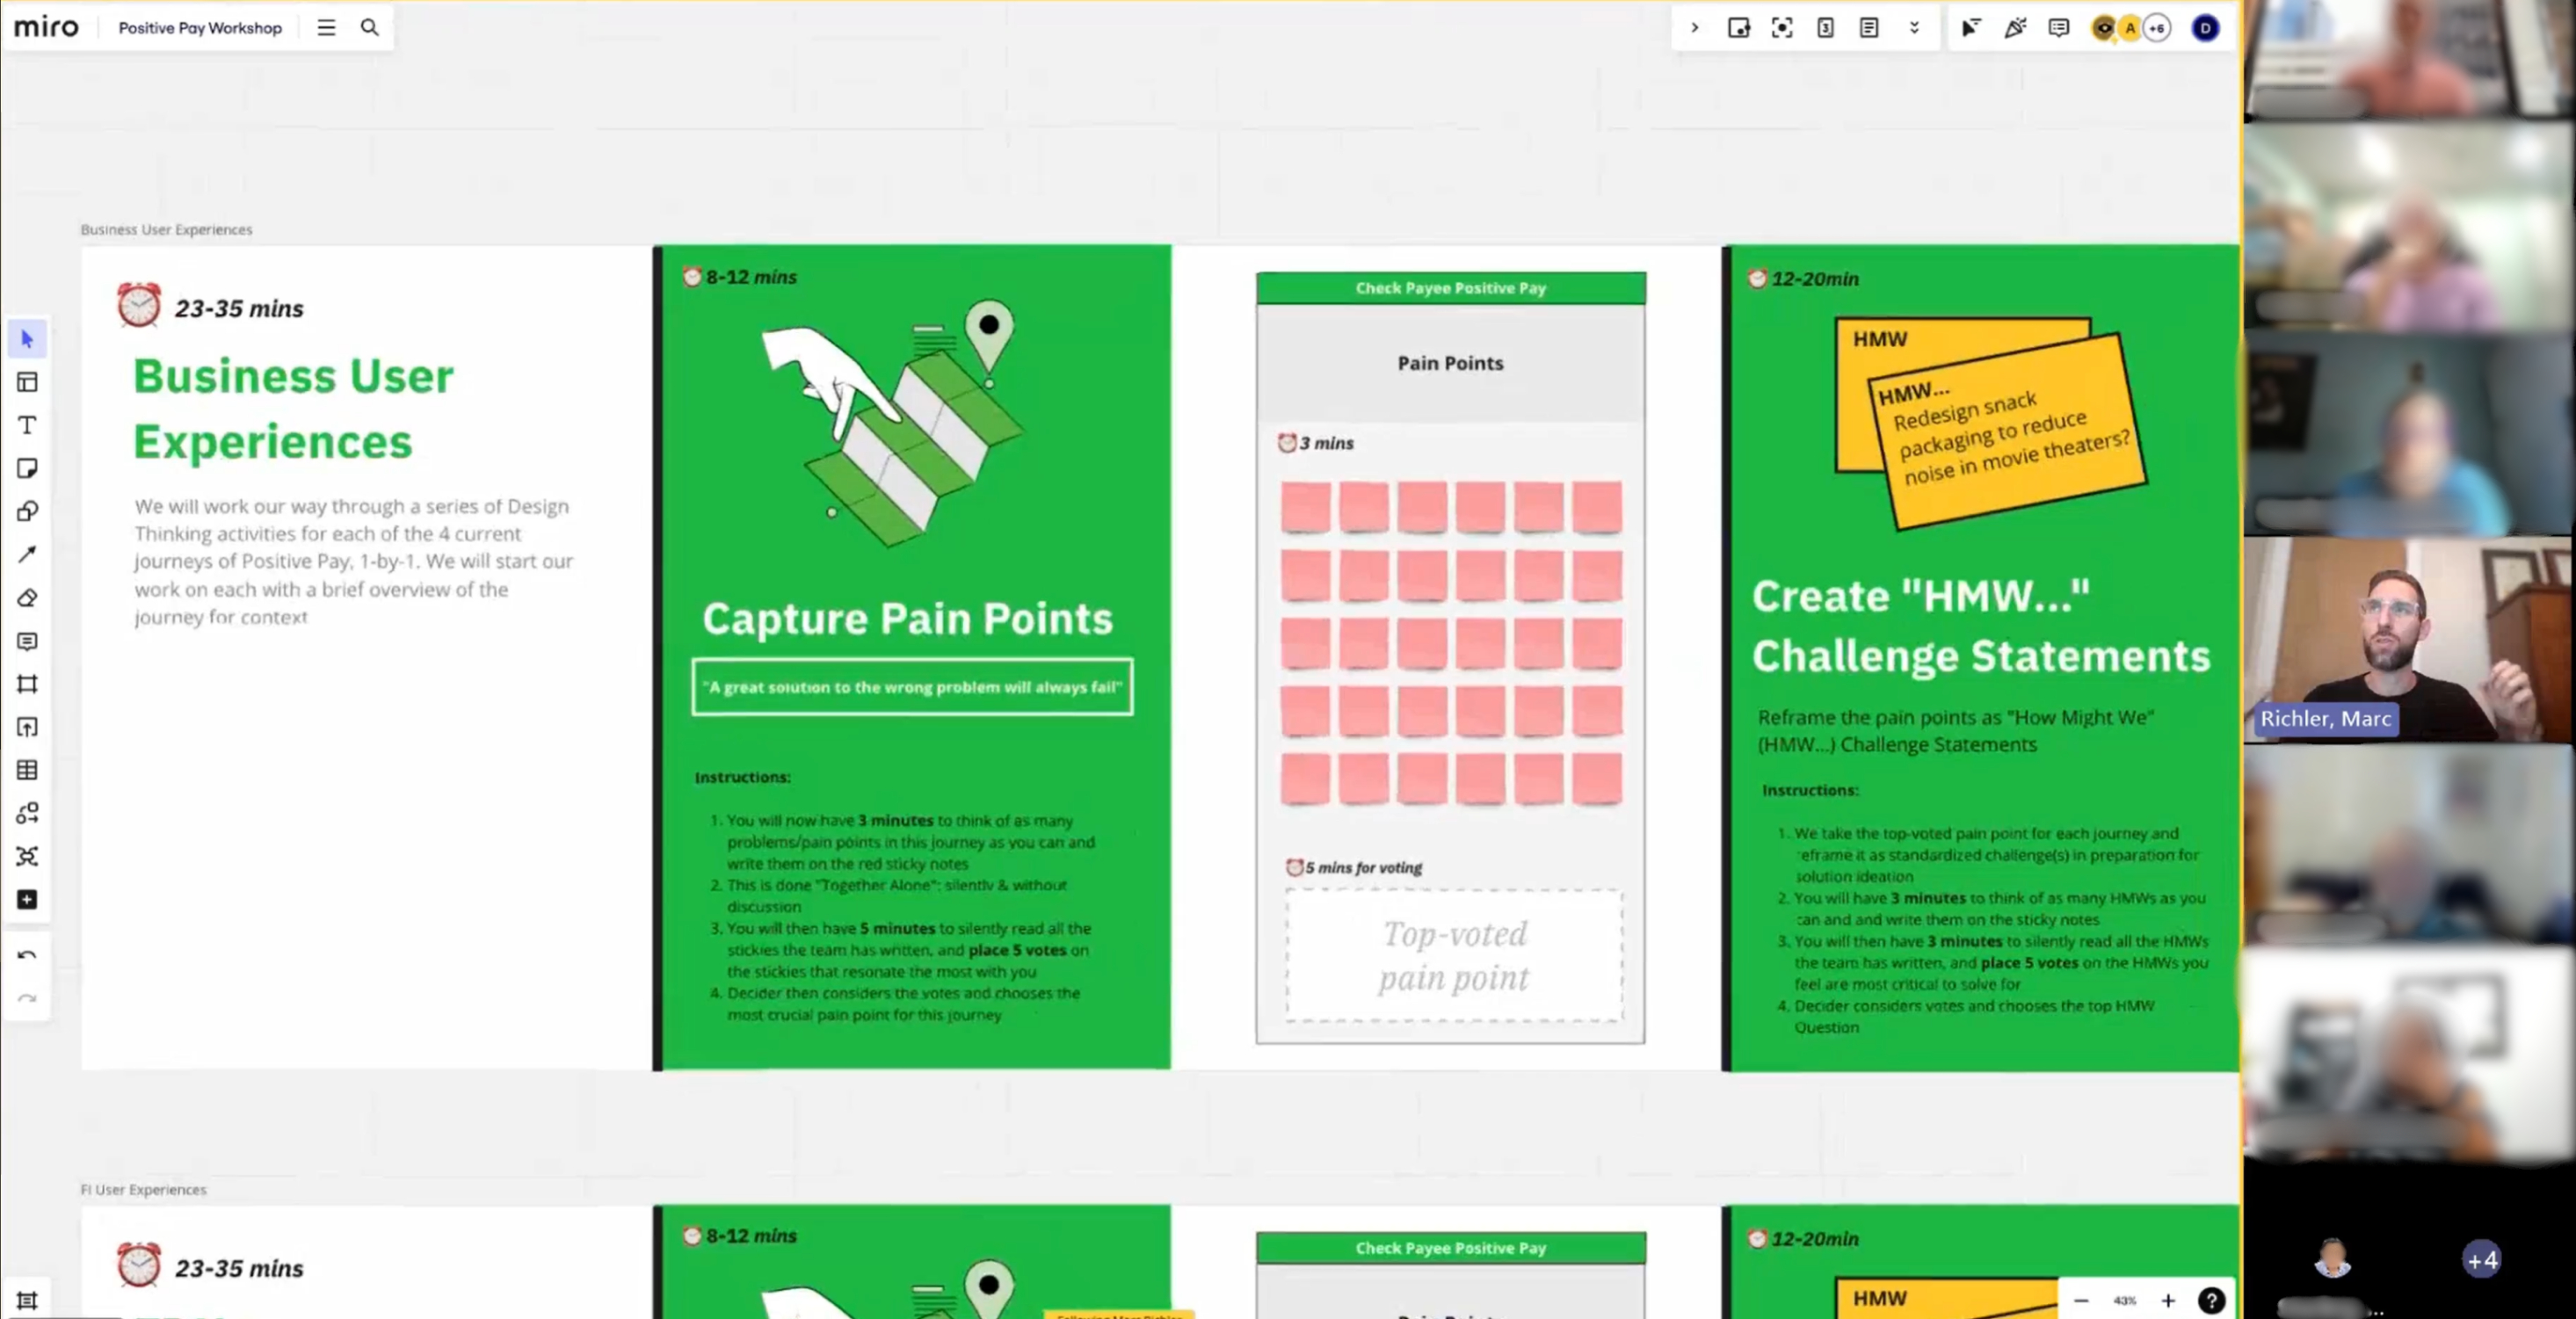
Task: Click the Redo arrow
Action: click(x=27, y=998)
